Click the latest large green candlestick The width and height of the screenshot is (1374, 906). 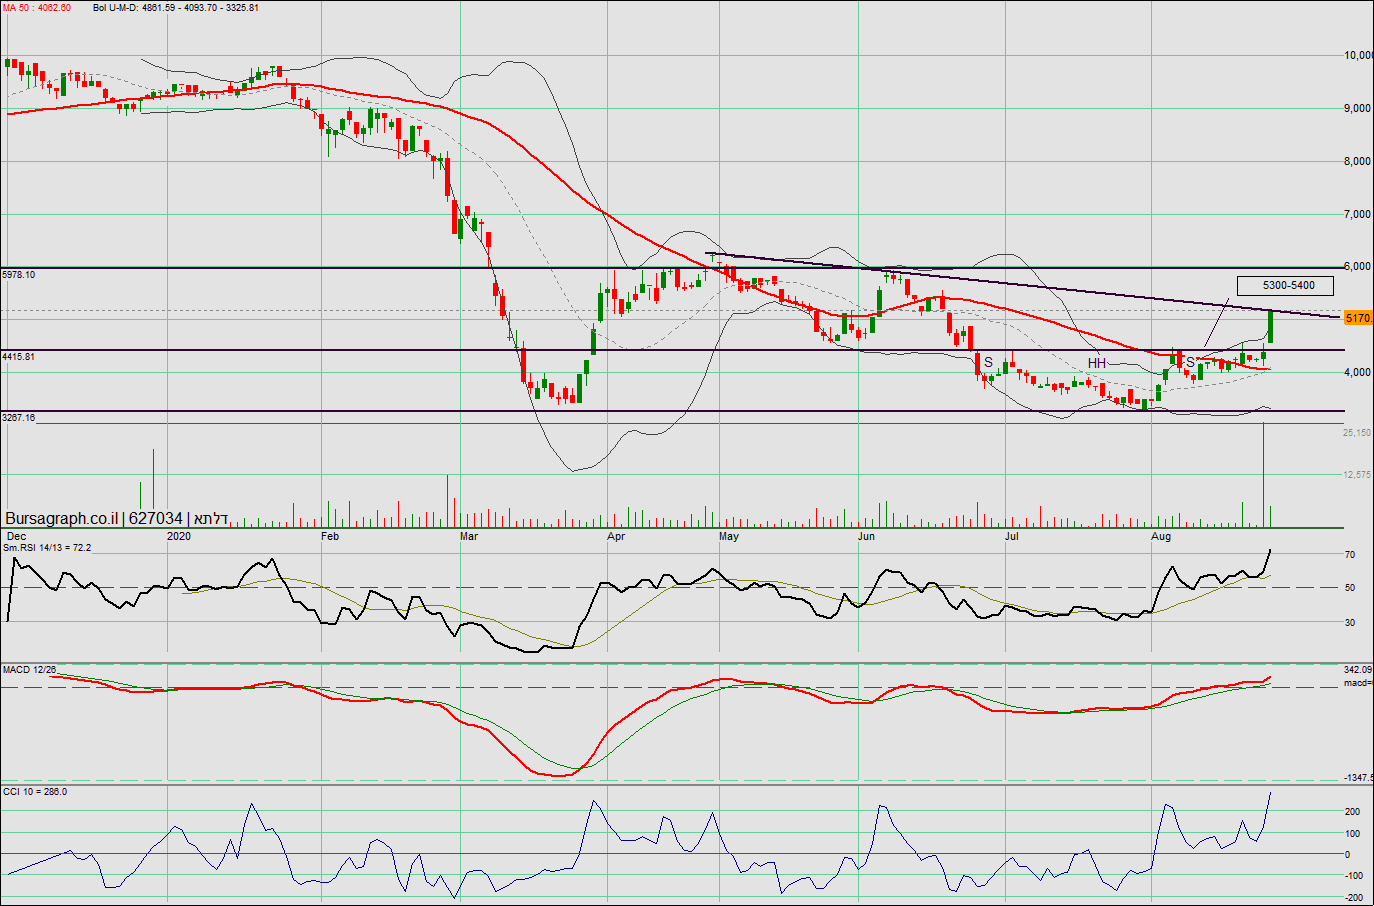[x=1270, y=327]
